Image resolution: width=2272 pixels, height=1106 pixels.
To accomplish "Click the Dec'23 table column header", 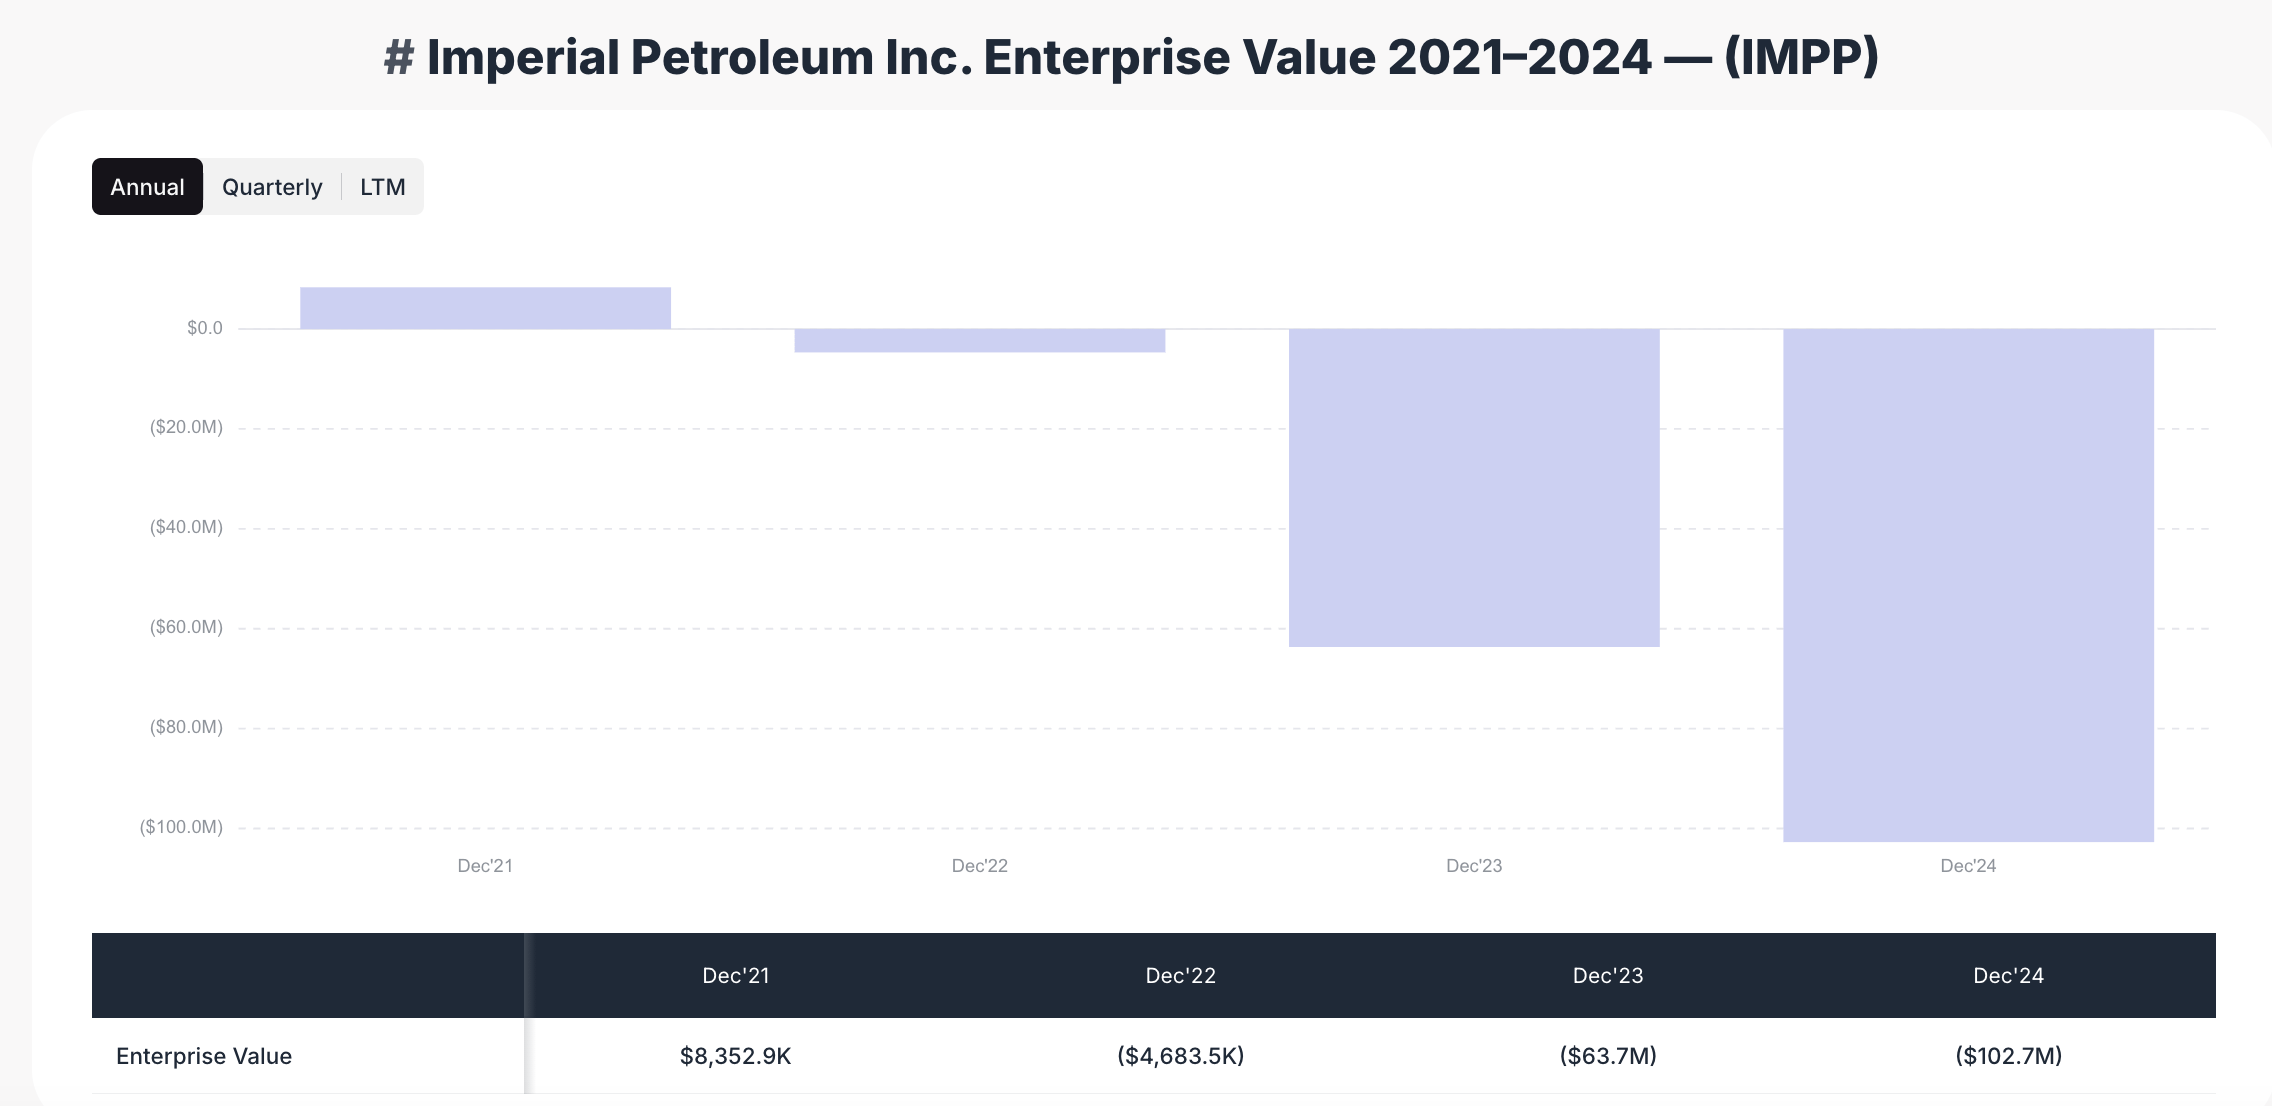I will 1608,976.
